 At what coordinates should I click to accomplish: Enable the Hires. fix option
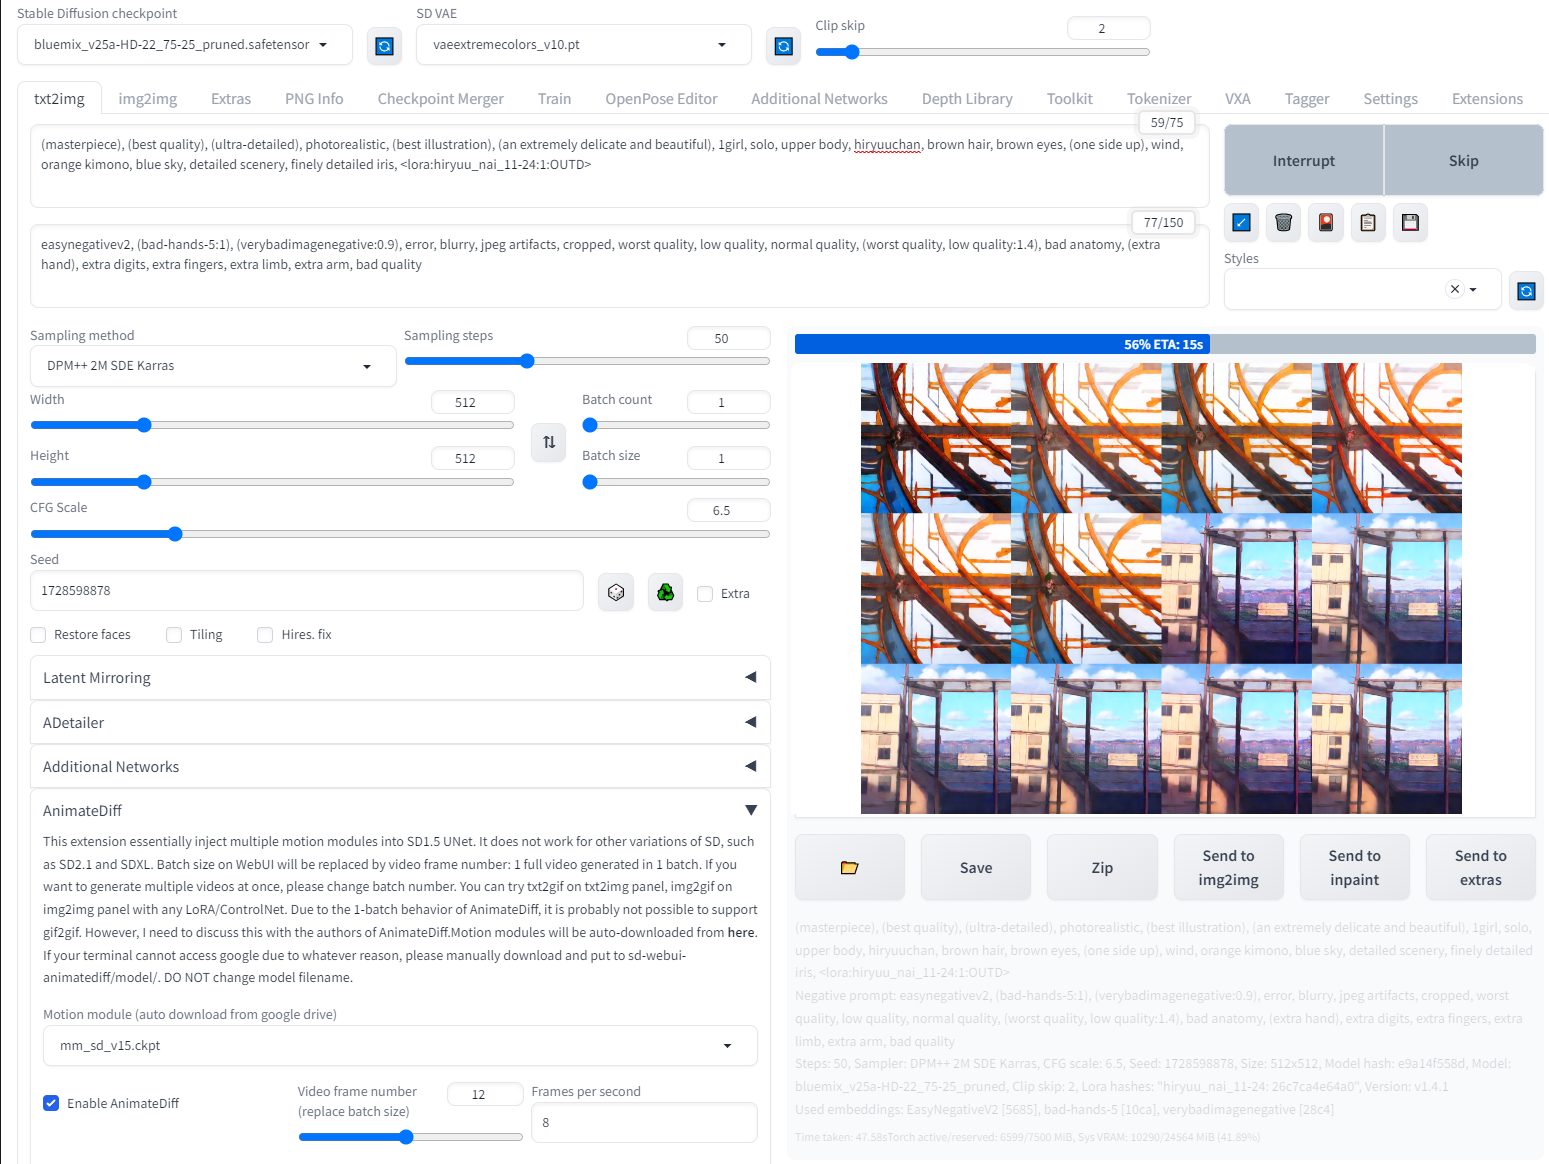pyautogui.click(x=265, y=634)
